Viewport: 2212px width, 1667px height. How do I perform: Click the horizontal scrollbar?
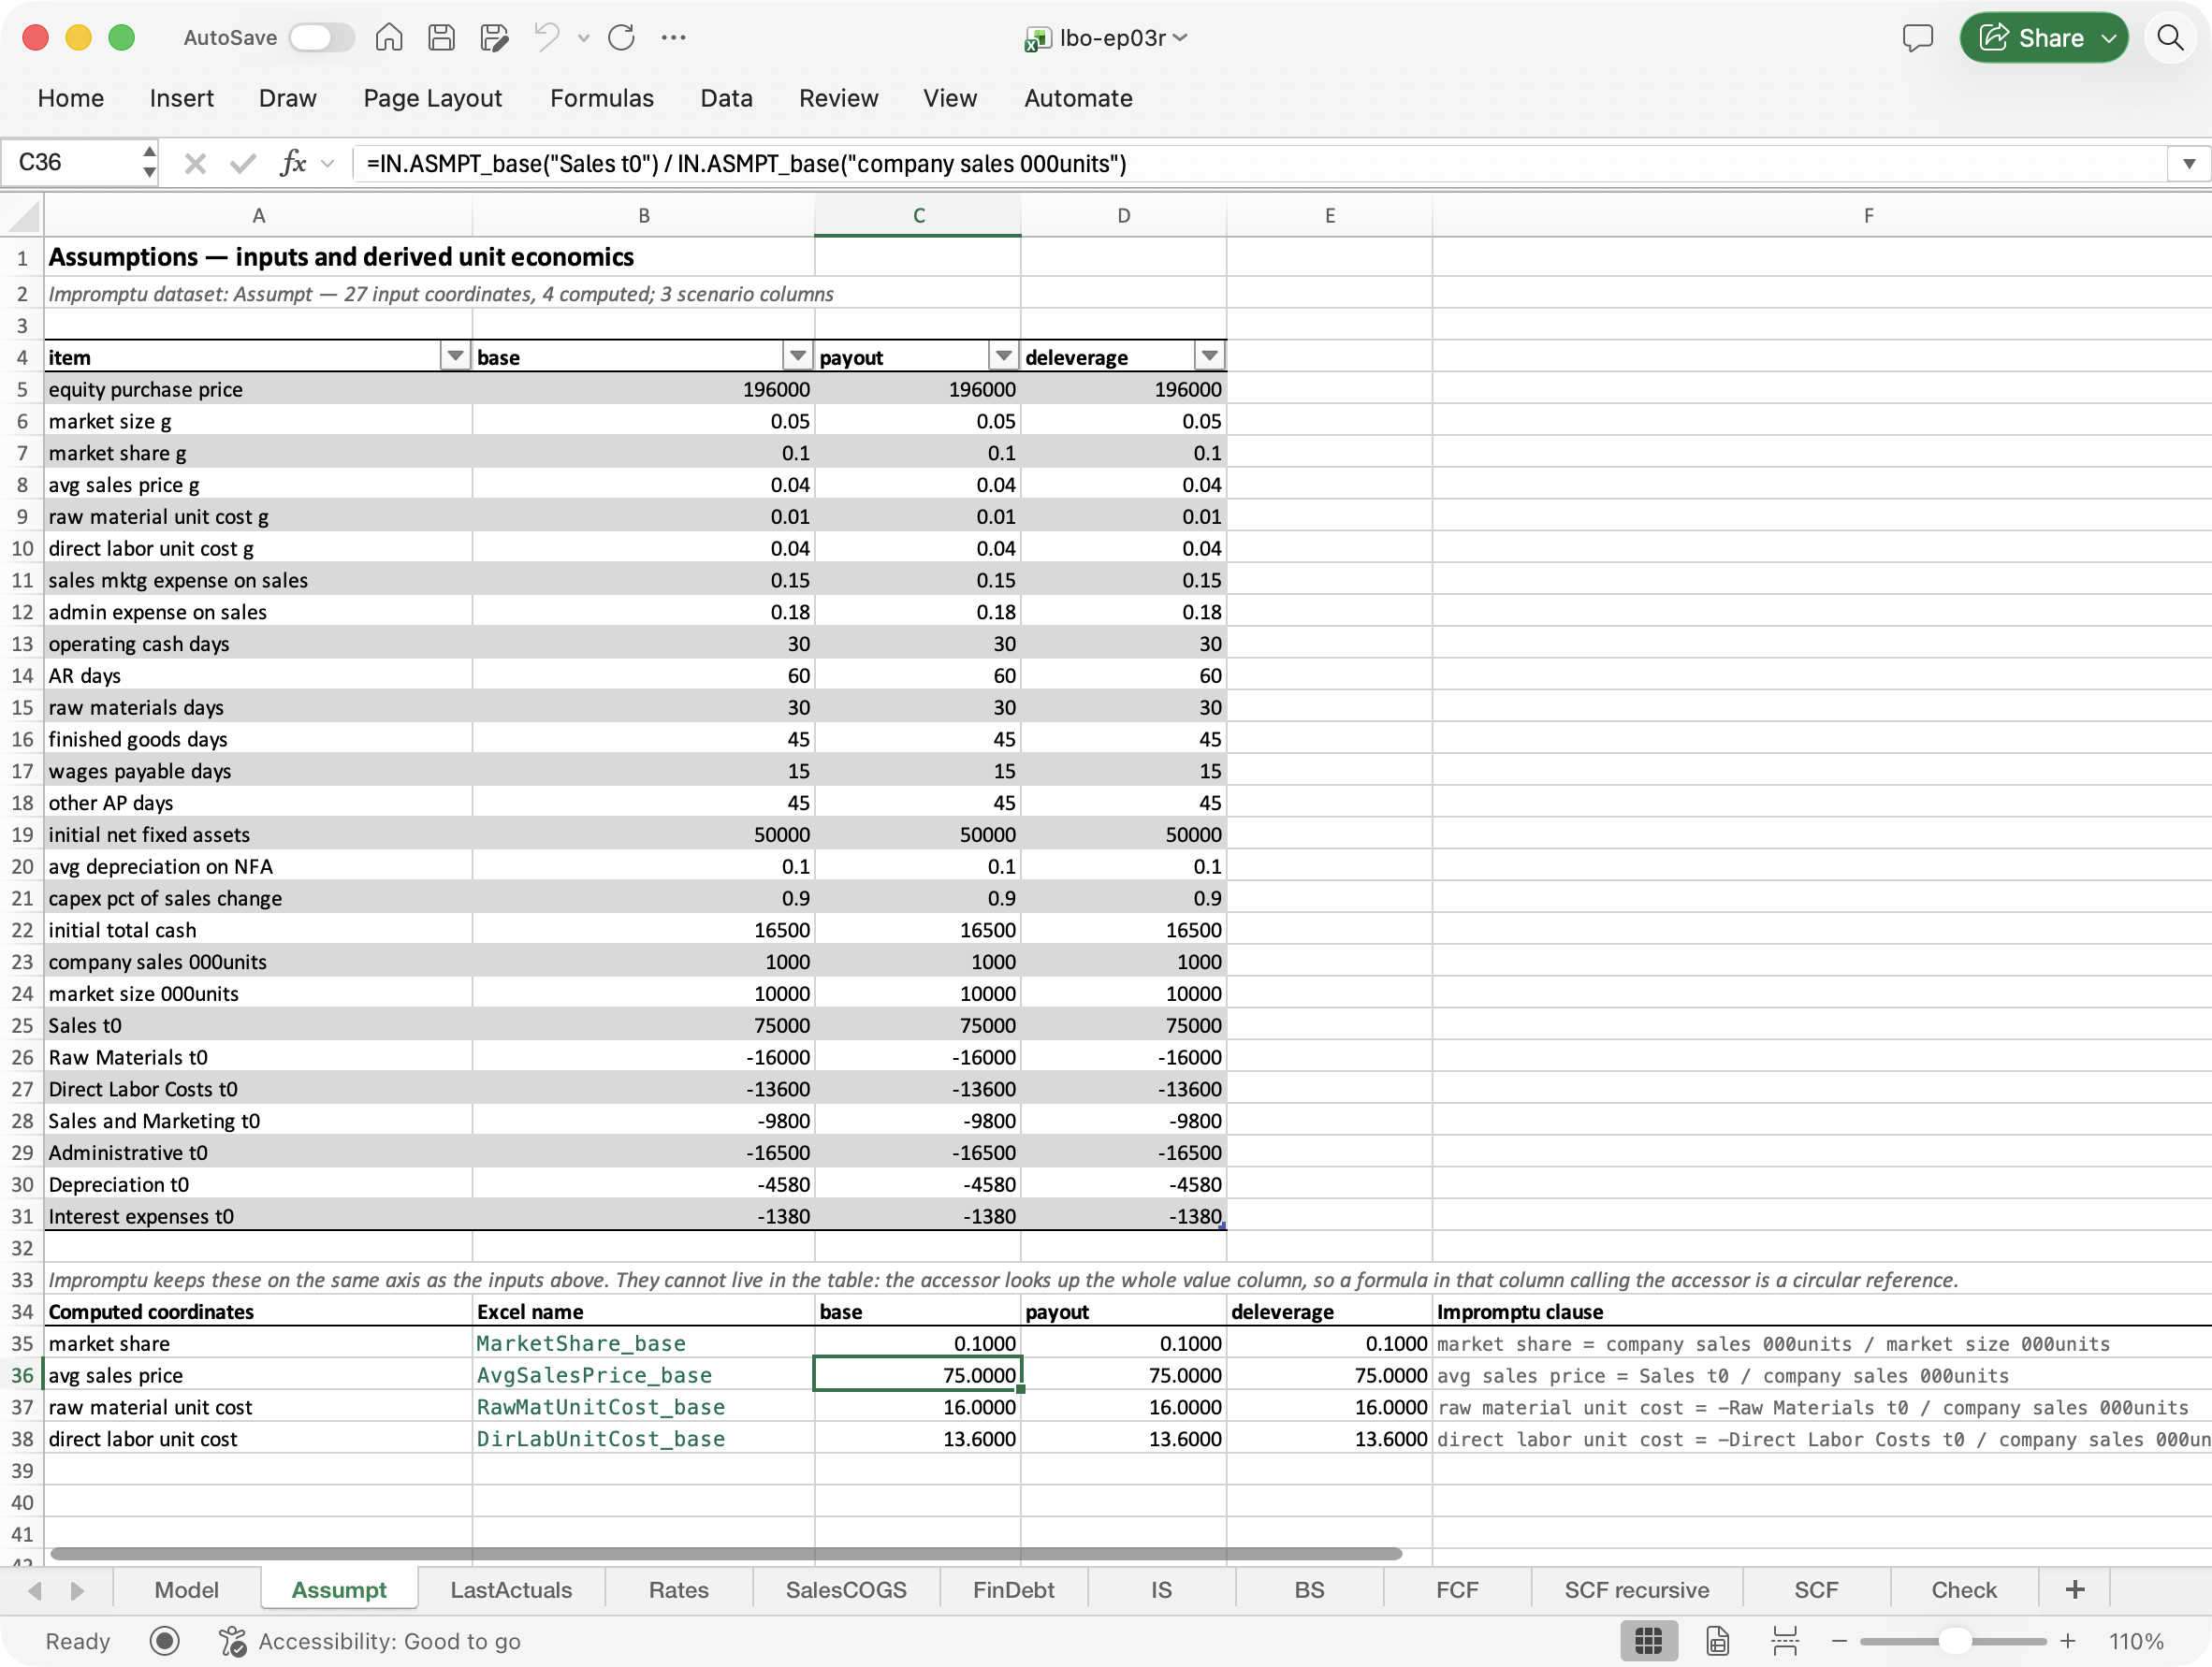click(x=726, y=1553)
